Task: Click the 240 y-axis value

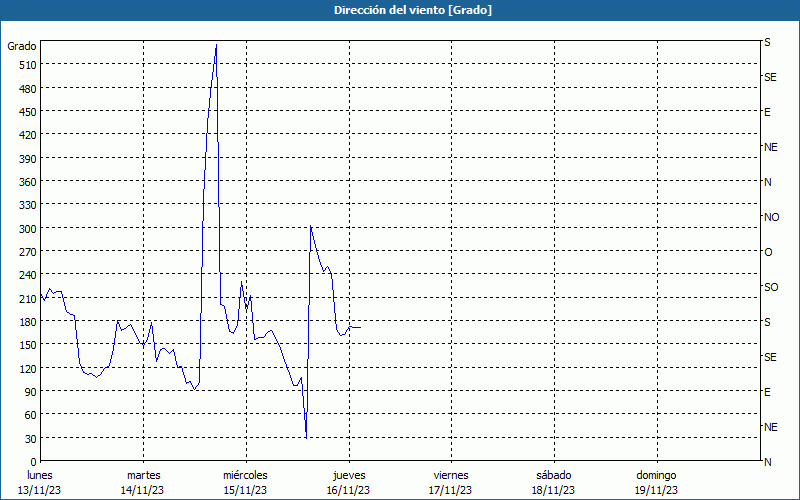Action: (28, 276)
